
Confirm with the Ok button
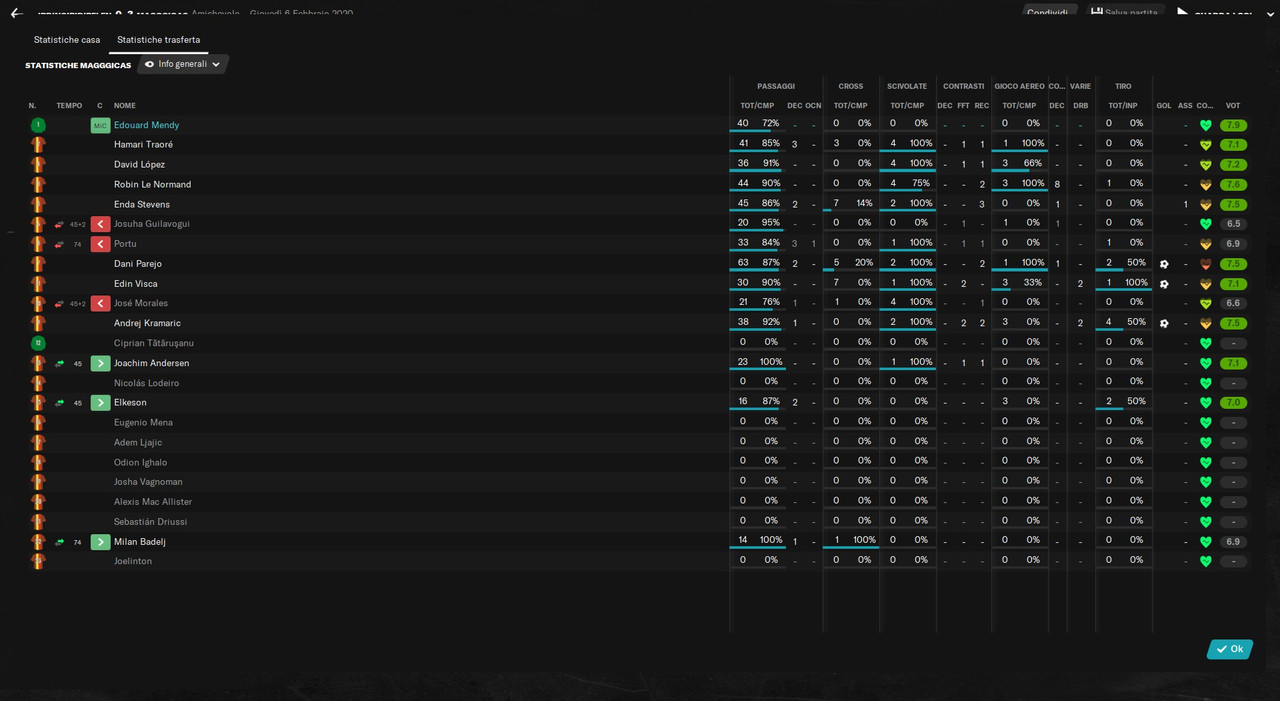pos(1230,649)
